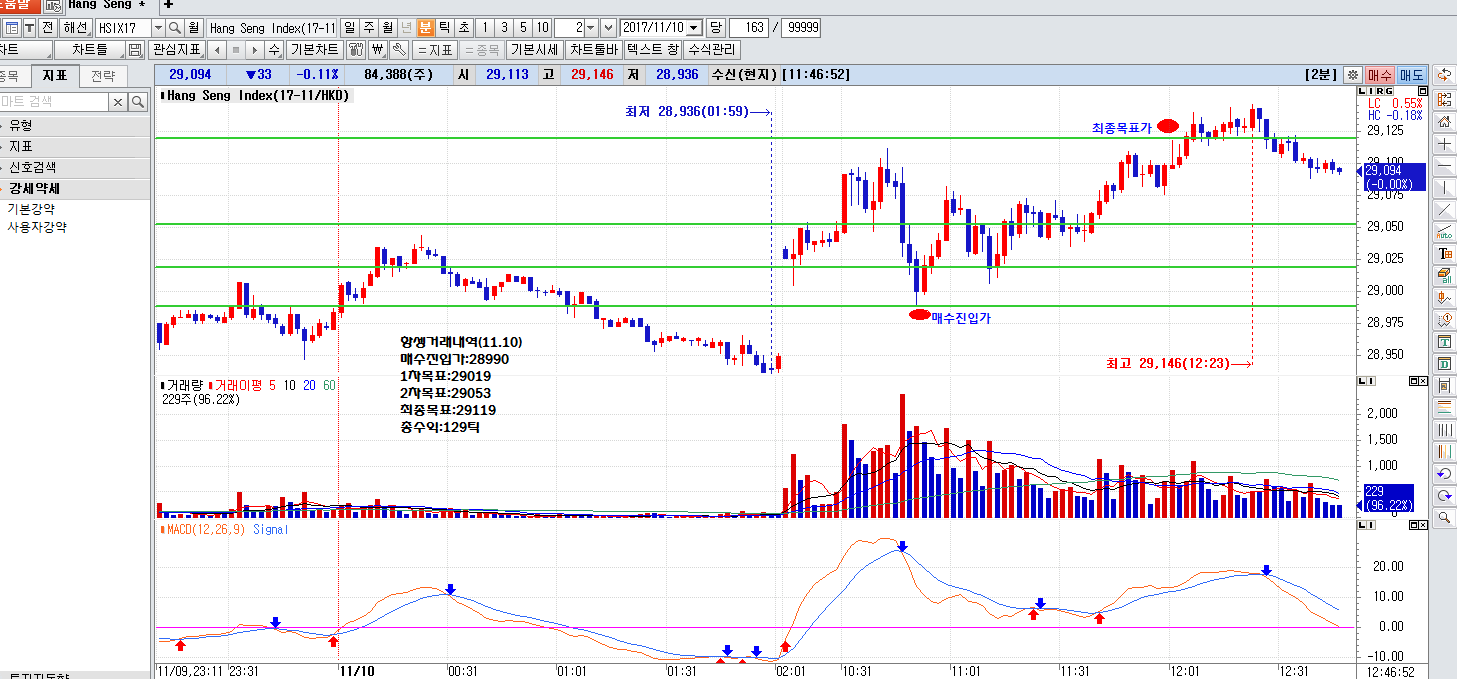Click the 수식관리 button

click(712, 49)
